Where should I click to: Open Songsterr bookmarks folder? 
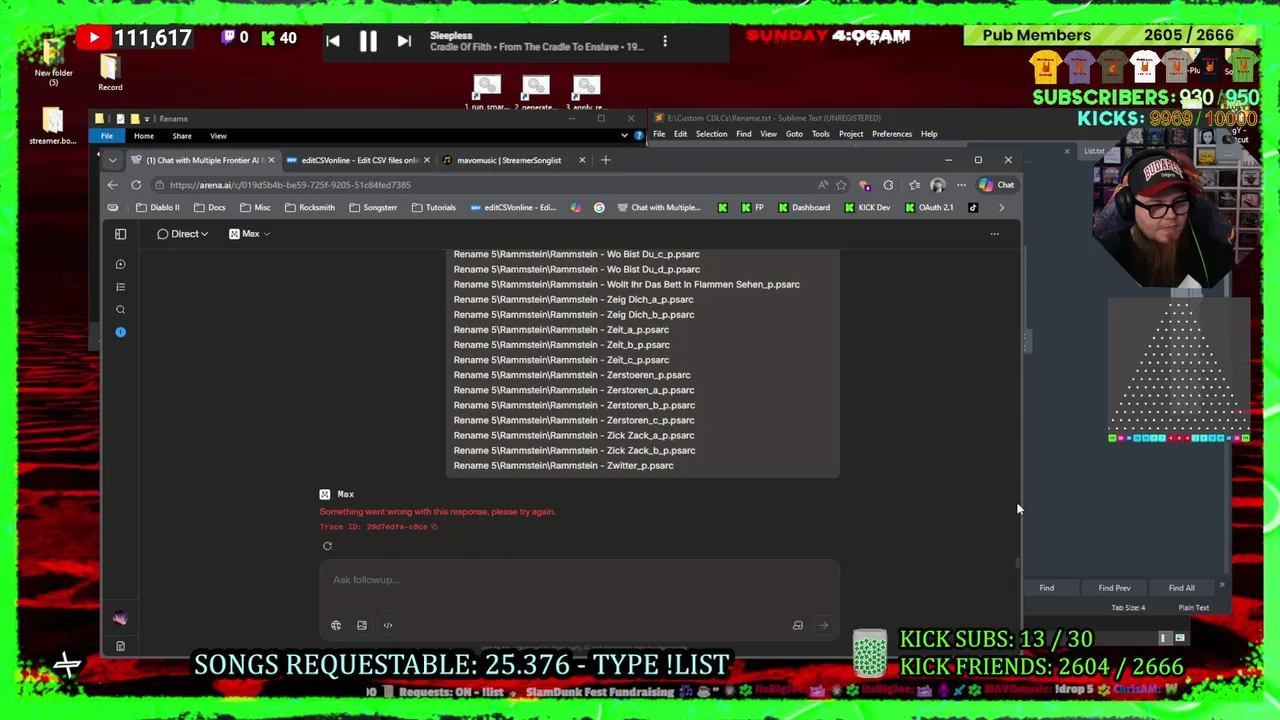372,208
